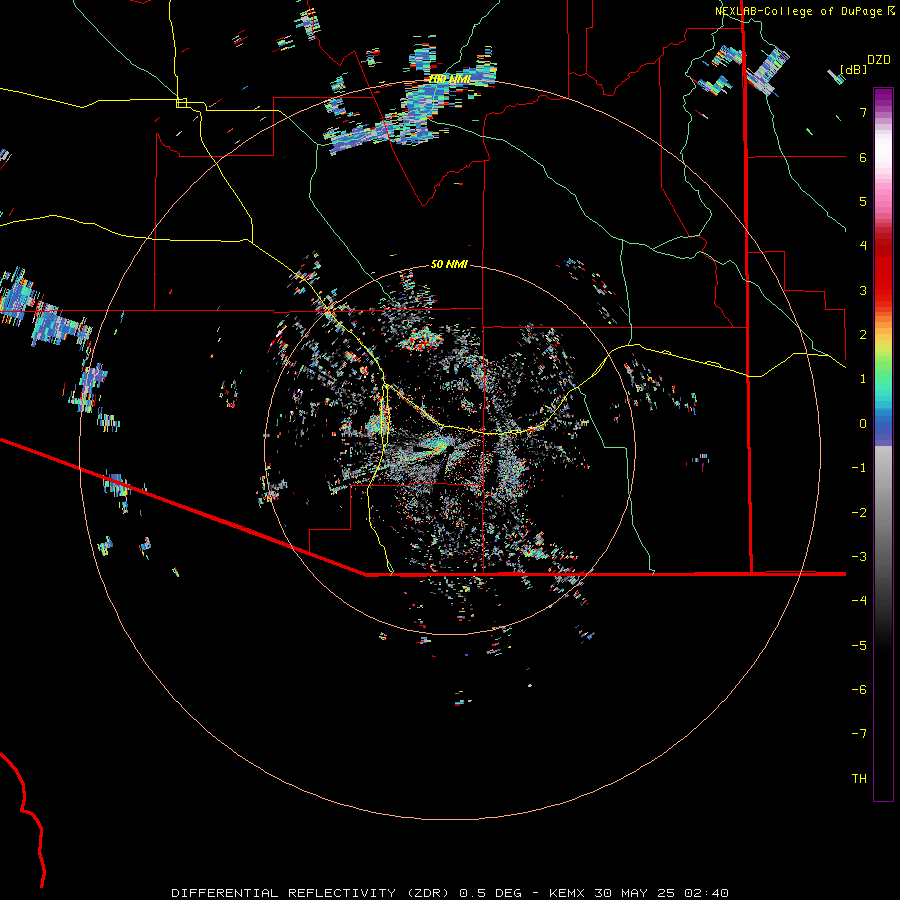Click the -7 value on the color scale
The width and height of the screenshot is (900, 900).
(x=859, y=734)
